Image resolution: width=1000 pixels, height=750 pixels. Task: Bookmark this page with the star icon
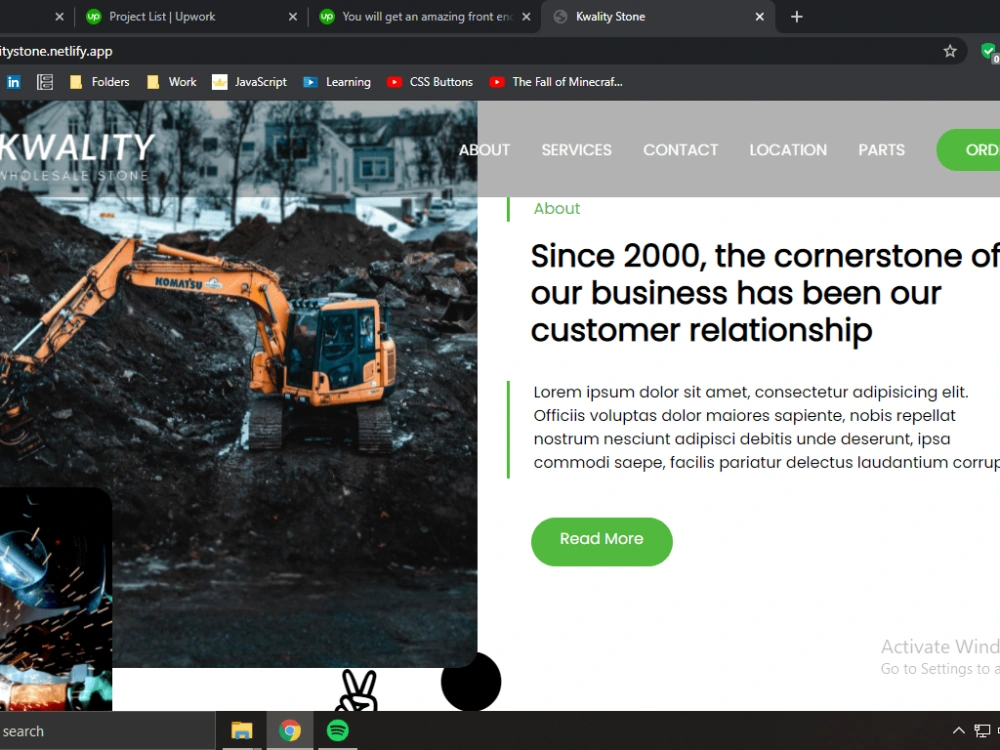click(x=950, y=51)
